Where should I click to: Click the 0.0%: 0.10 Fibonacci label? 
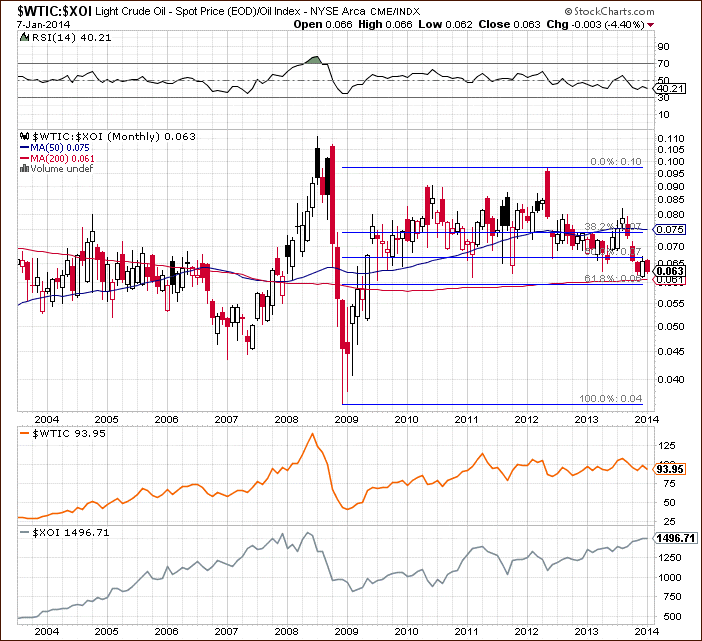(x=616, y=162)
